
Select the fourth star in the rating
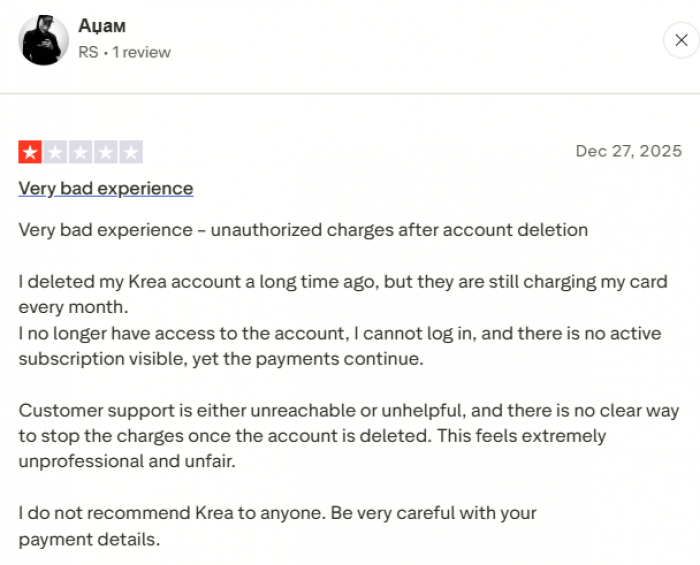[106, 152]
